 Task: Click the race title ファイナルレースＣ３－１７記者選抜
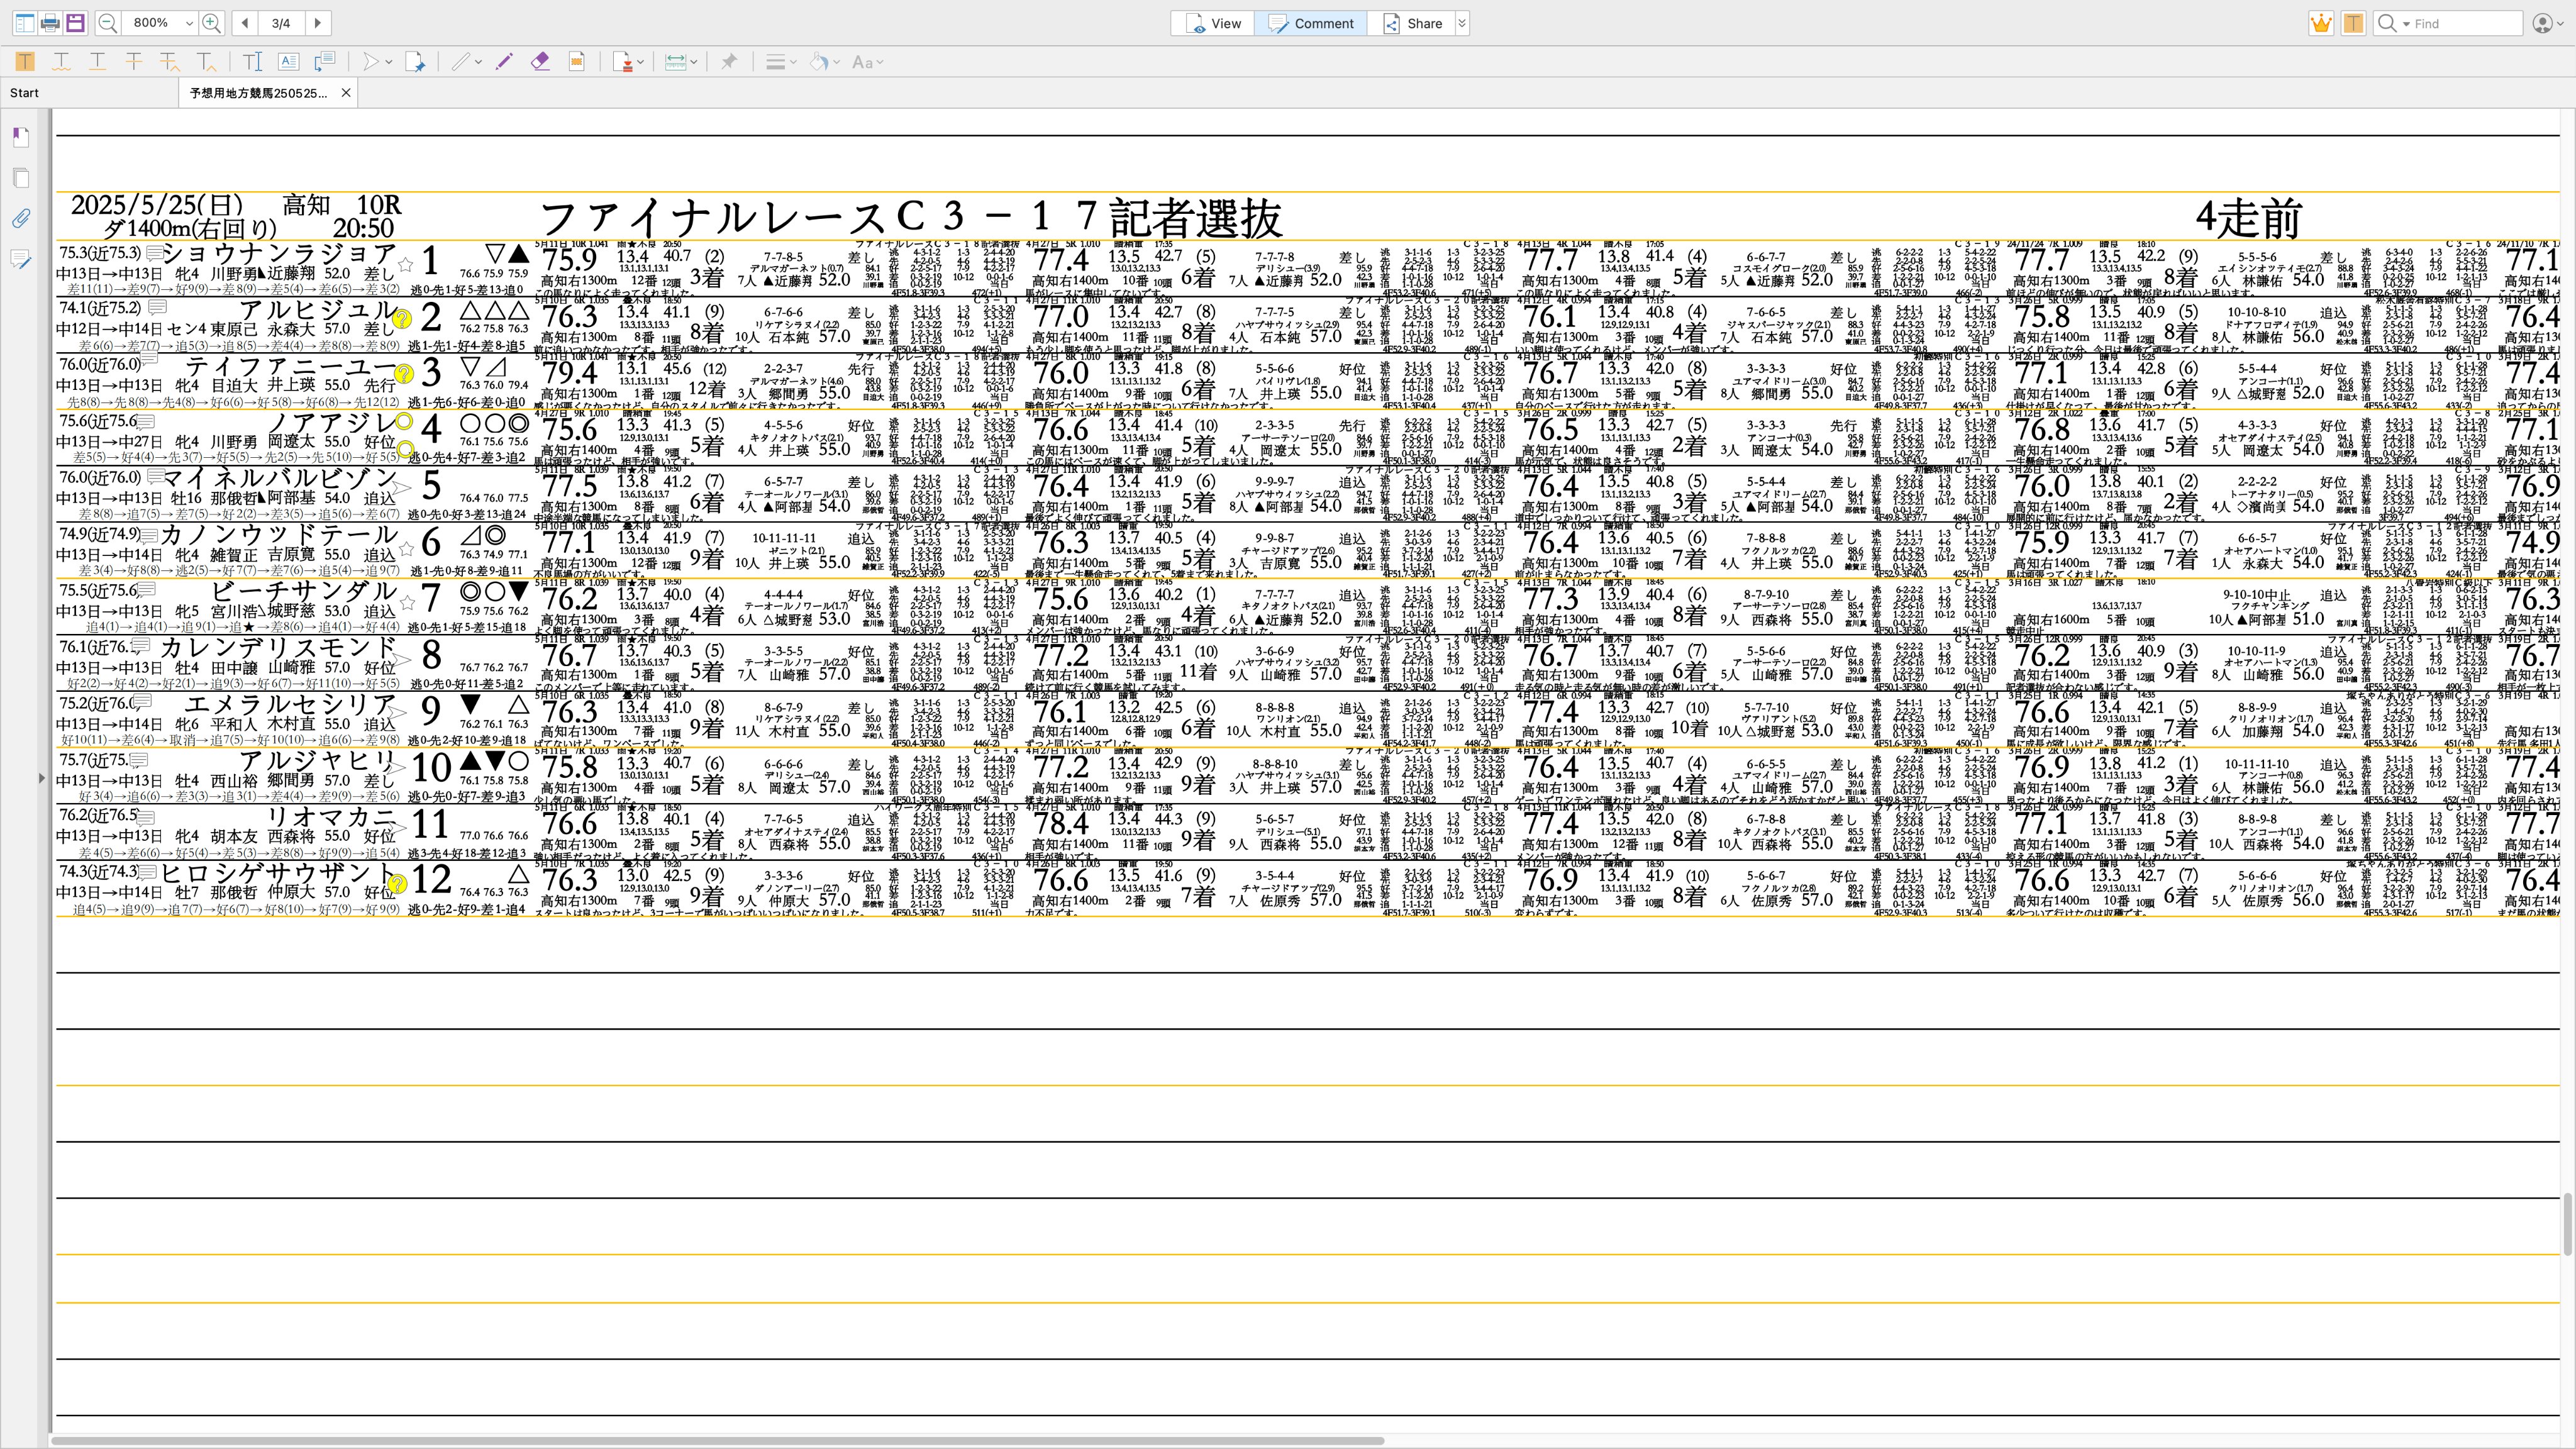[910, 217]
